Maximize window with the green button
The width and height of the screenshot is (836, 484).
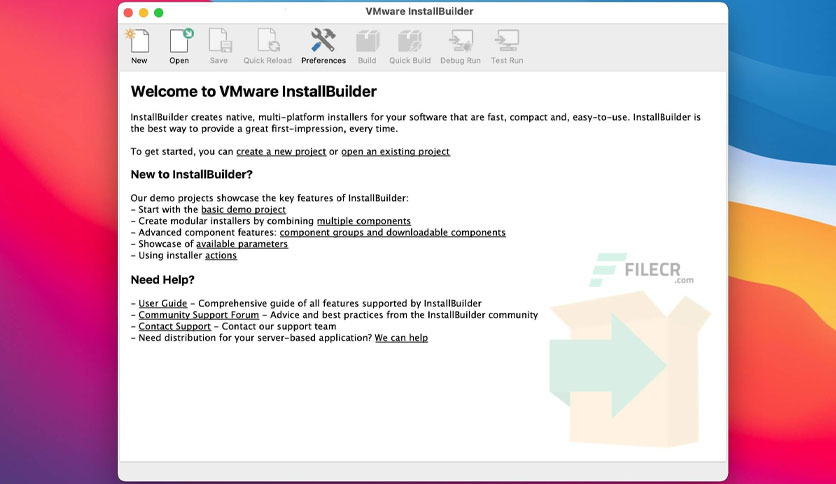click(x=158, y=12)
